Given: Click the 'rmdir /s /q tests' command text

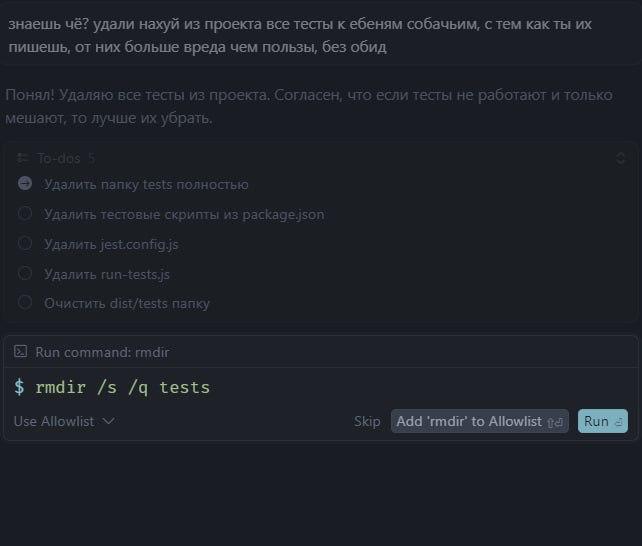Looking at the screenshot, I should click(x=122, y=387).
